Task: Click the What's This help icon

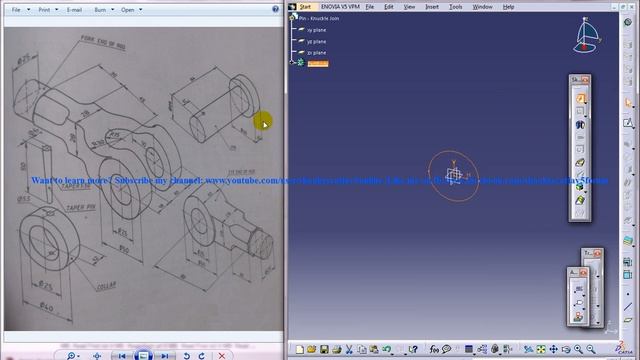Action: [413, 349]
